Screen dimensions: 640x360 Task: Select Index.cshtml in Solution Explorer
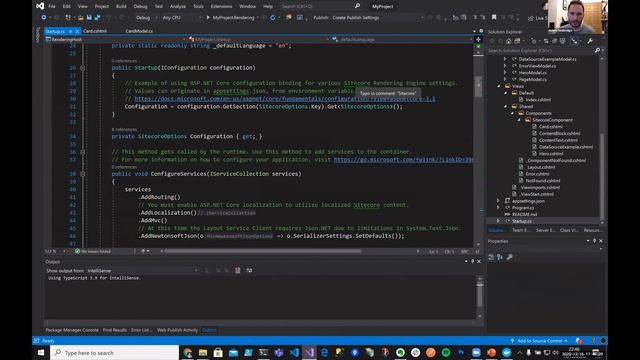click(x=538, y=100)
